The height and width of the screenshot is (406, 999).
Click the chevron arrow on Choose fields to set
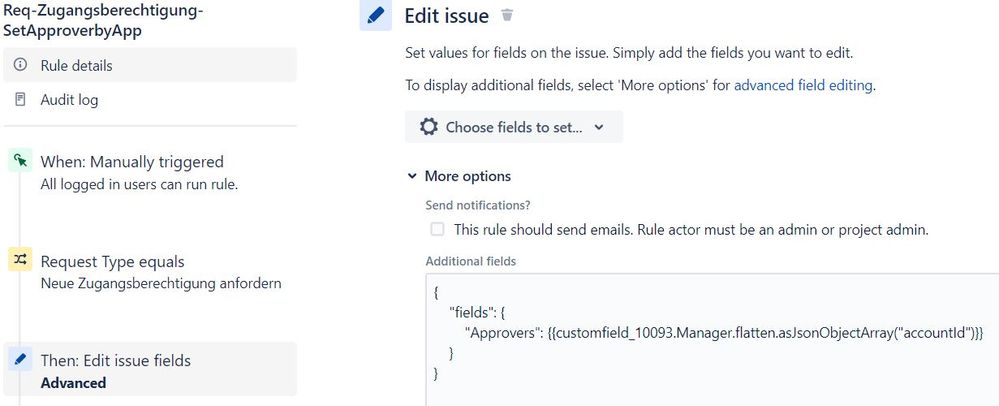(598, 127)
